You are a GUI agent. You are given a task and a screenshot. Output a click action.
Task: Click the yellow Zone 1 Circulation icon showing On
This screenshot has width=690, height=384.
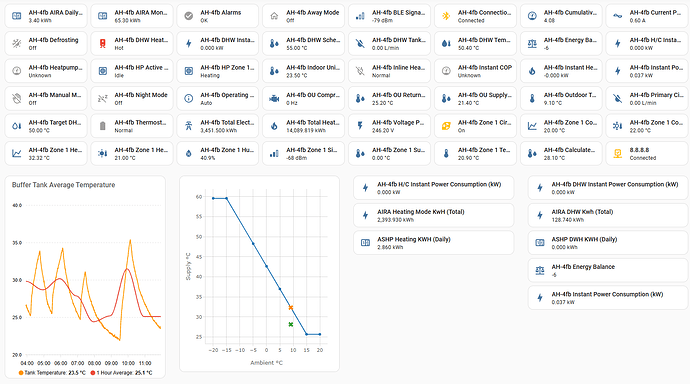tap(446, 126)
